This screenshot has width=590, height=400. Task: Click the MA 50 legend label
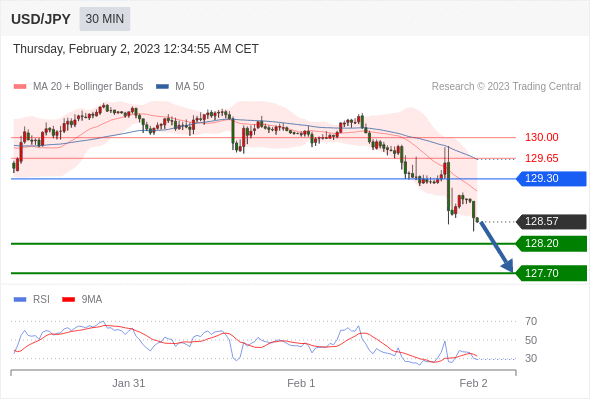tap(190, 87)
